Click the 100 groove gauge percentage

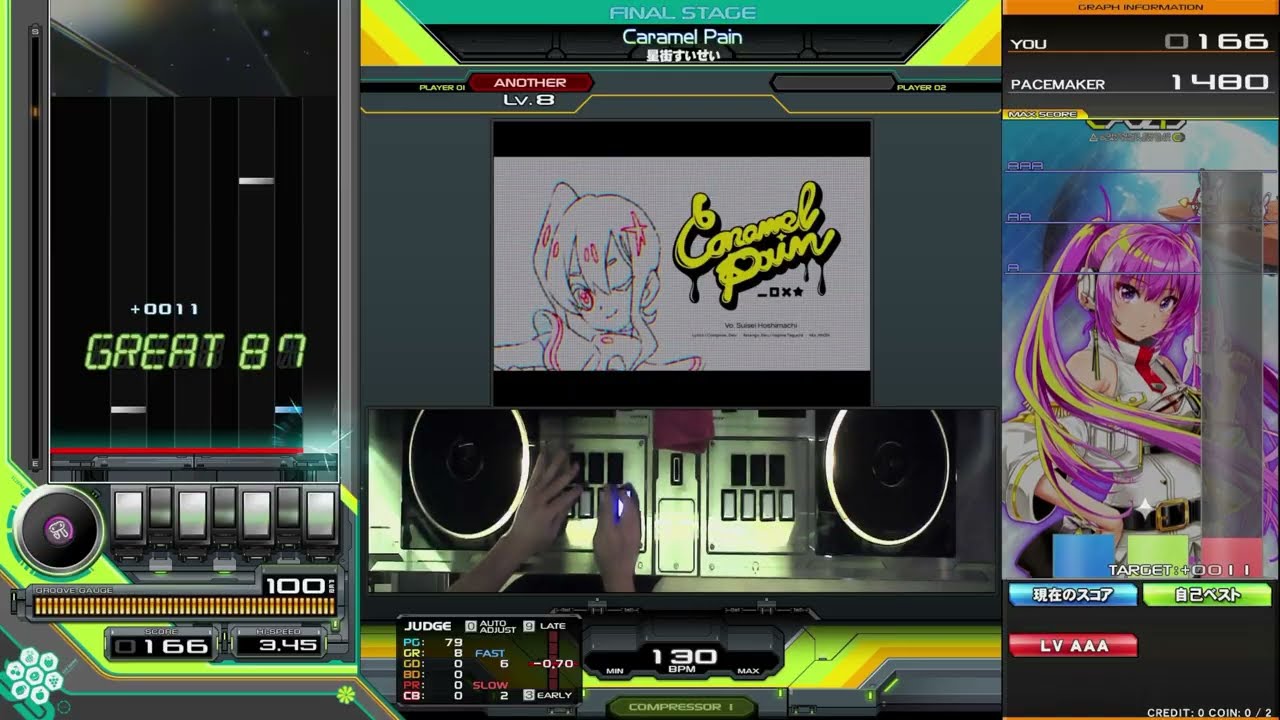coord(296,586)
